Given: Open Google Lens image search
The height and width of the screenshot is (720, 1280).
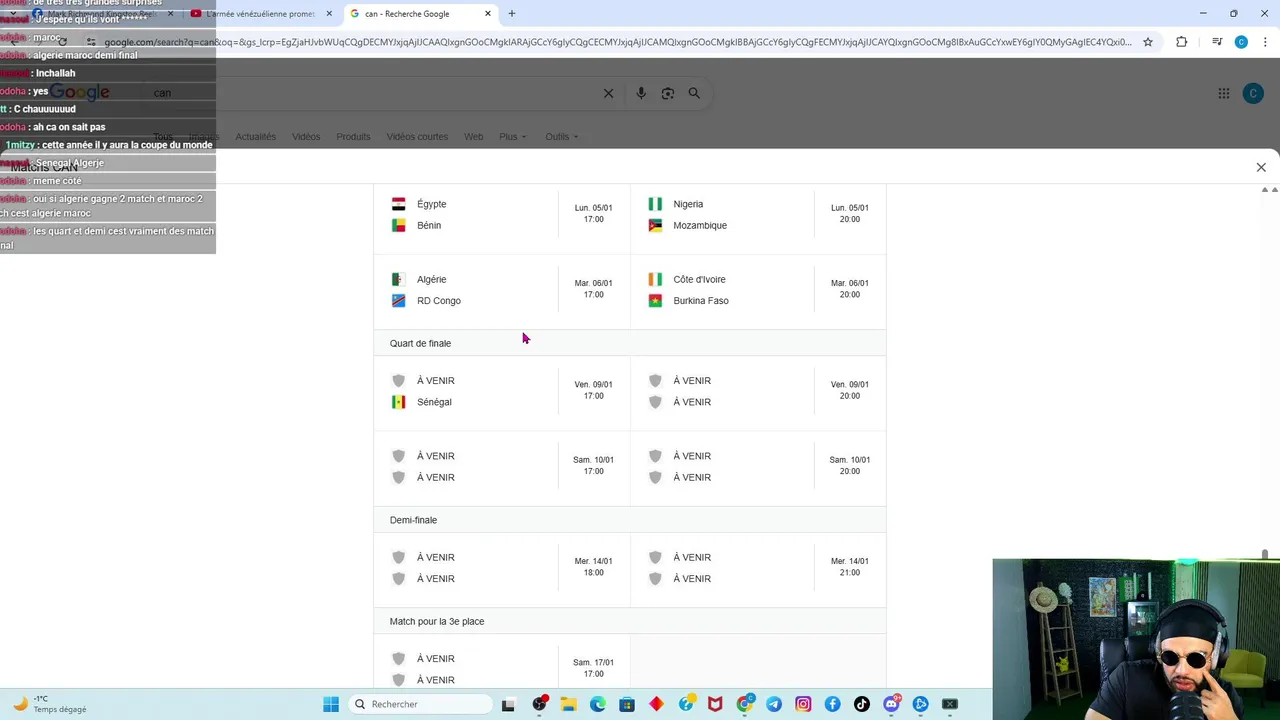Looking at the screenshot, I should pos(668,93).
